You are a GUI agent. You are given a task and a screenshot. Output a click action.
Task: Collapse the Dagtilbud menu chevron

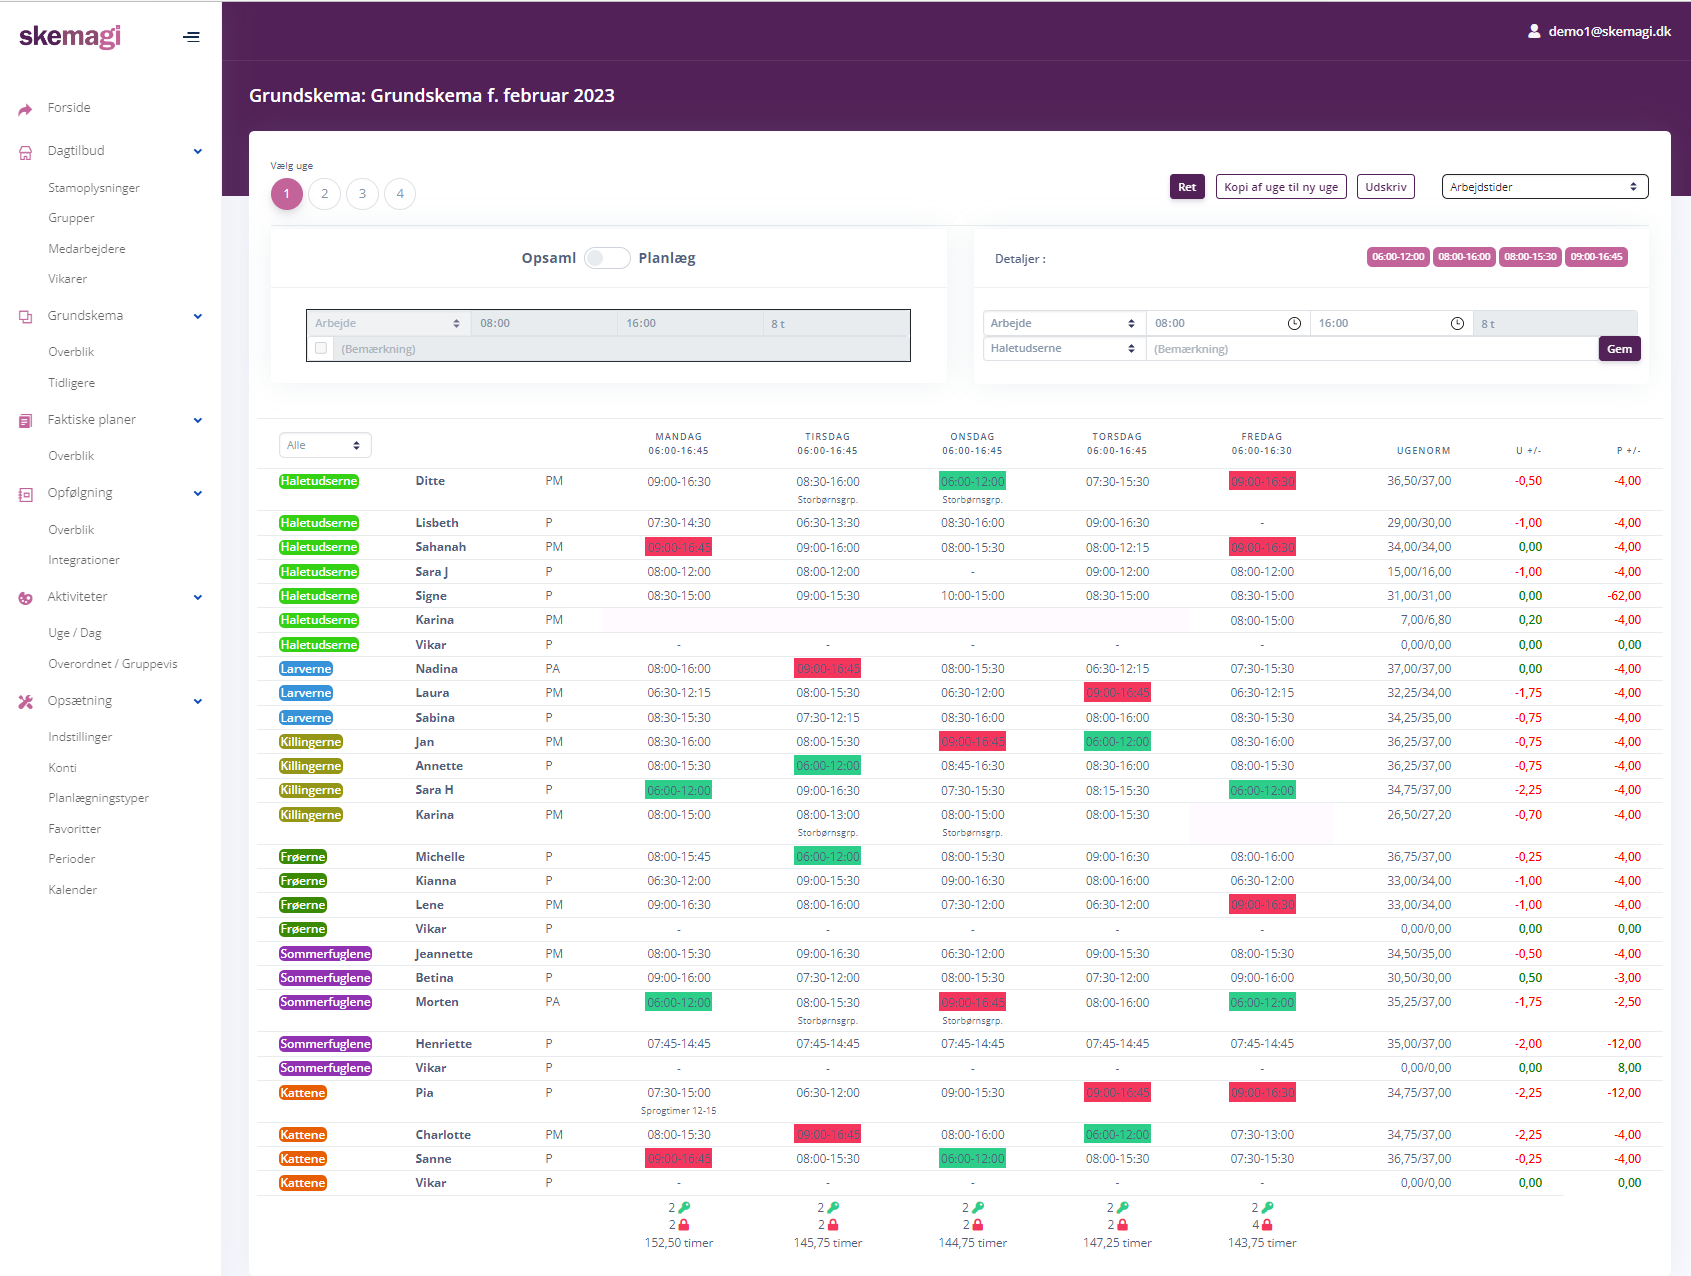point(198,152)
